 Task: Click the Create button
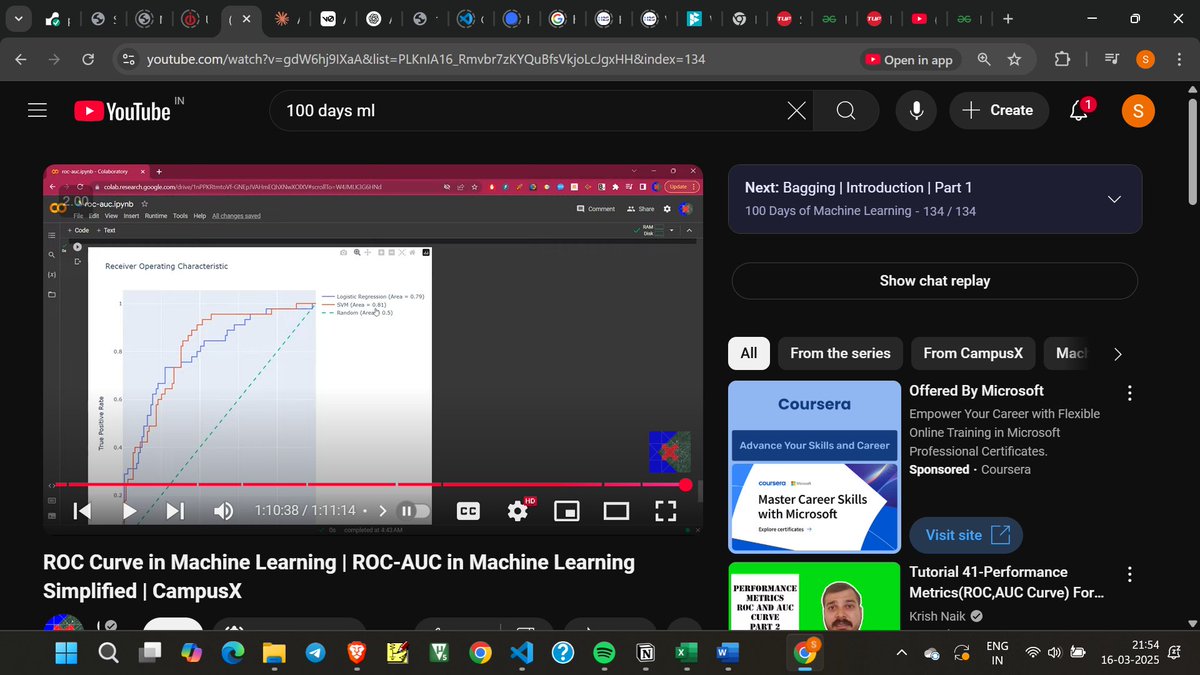pos(997,111)
